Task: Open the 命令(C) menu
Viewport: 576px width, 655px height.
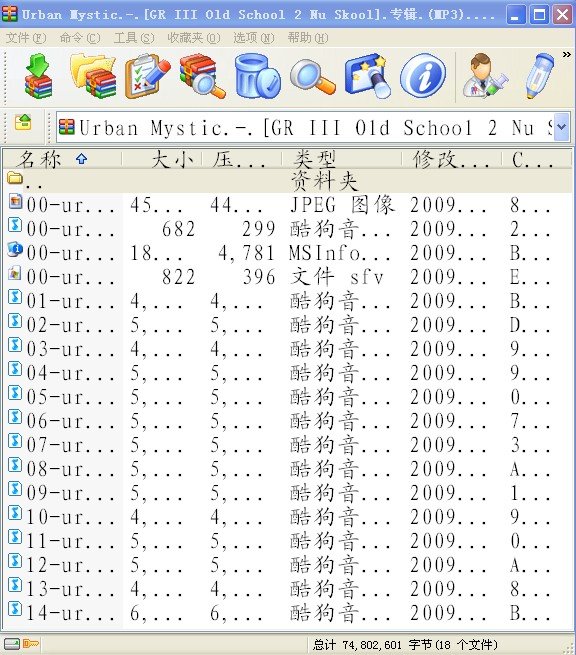Action: 80,38
